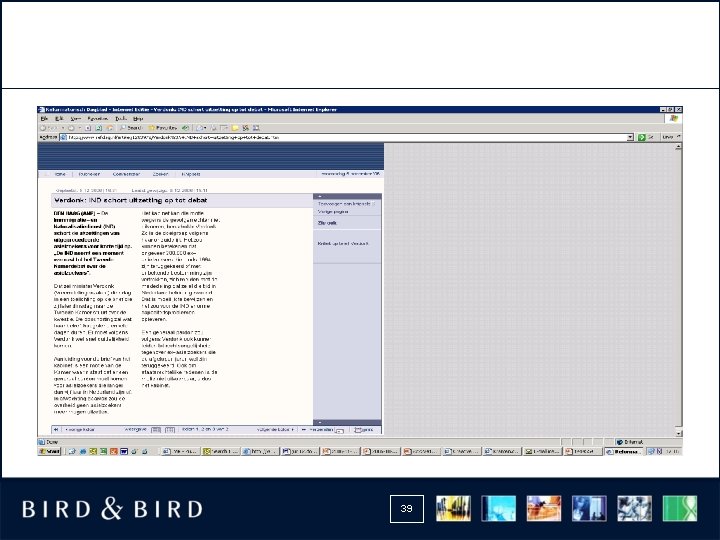Open the Rubrieken navigation tab
Viewport: 720px width, 540px height.
(x=89, y=174)
